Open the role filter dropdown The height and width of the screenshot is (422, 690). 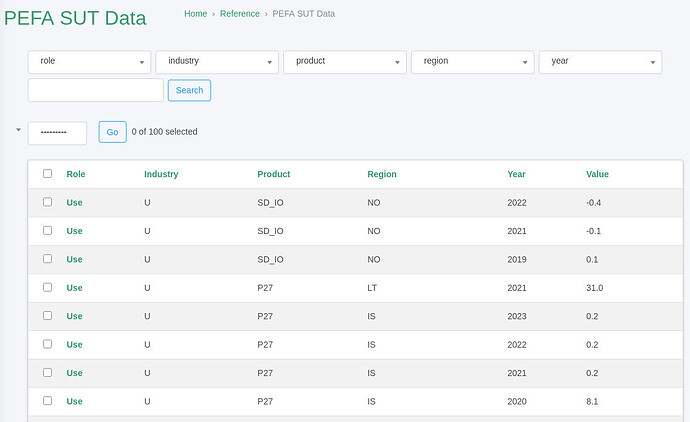[x=89, y=61]
